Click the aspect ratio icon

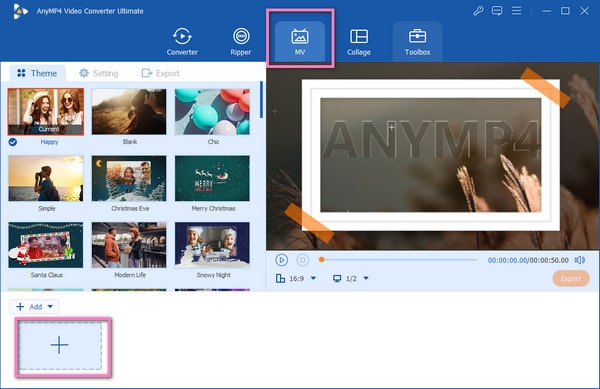pyautogui.click(x=280, y=278)
